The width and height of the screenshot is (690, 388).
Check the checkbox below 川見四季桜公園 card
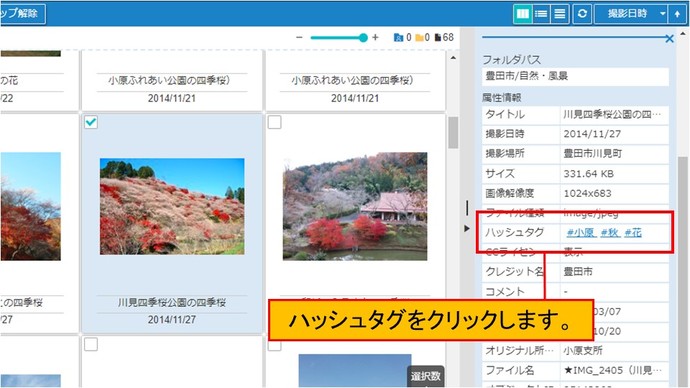91,344
